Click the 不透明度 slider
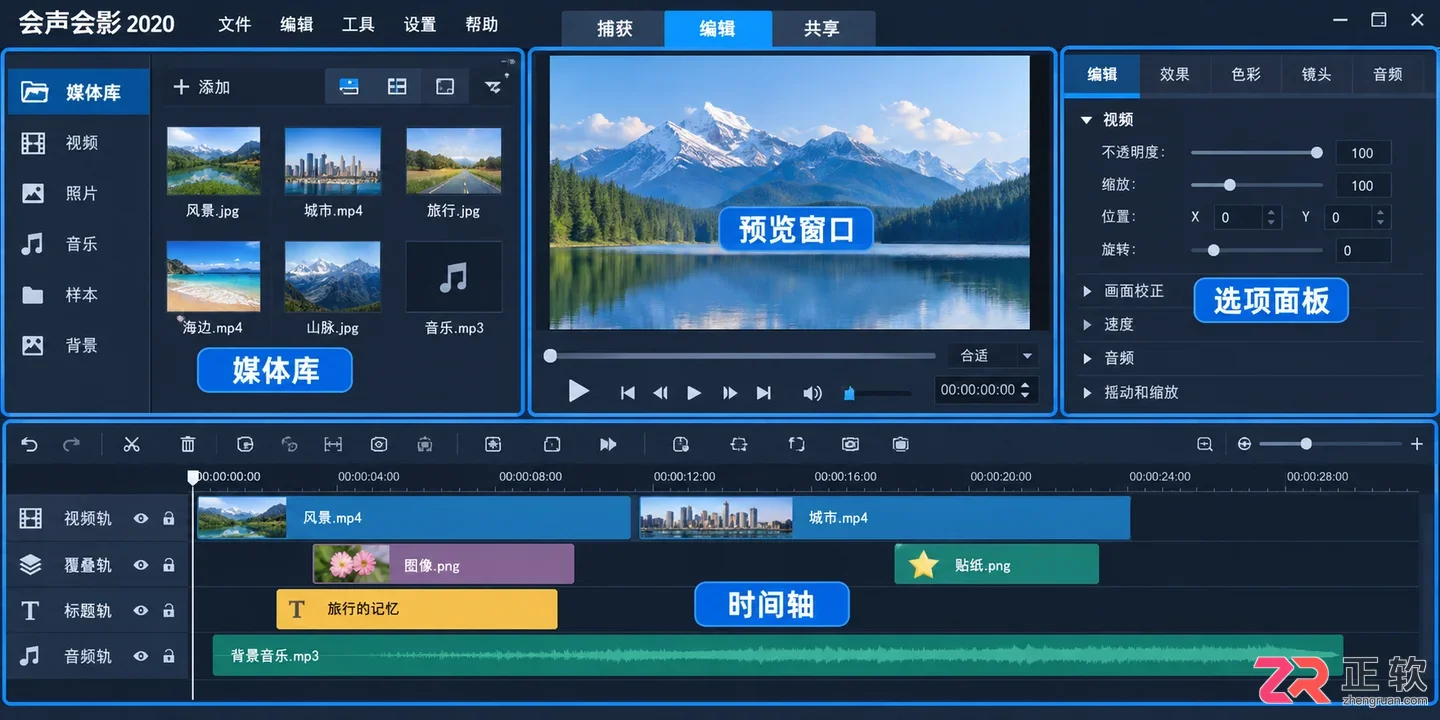The height and width of the screenshot is (720, 1440). click(1257, 153)
